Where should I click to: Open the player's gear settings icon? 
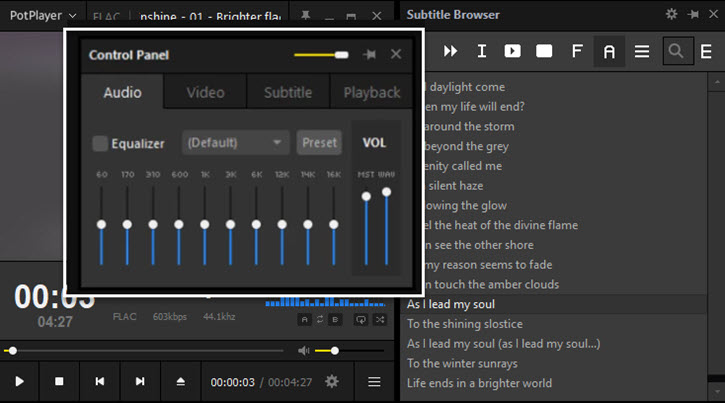click(x=332, y=382)
